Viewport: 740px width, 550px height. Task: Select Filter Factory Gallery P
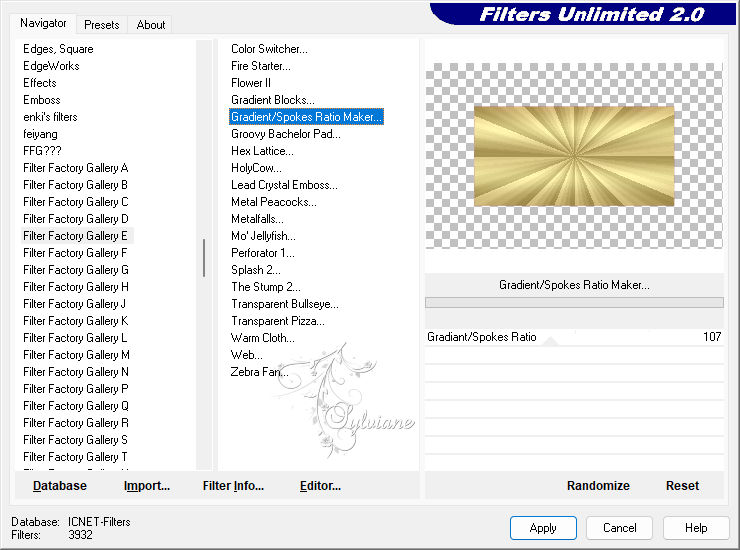[x=76, y=389]
